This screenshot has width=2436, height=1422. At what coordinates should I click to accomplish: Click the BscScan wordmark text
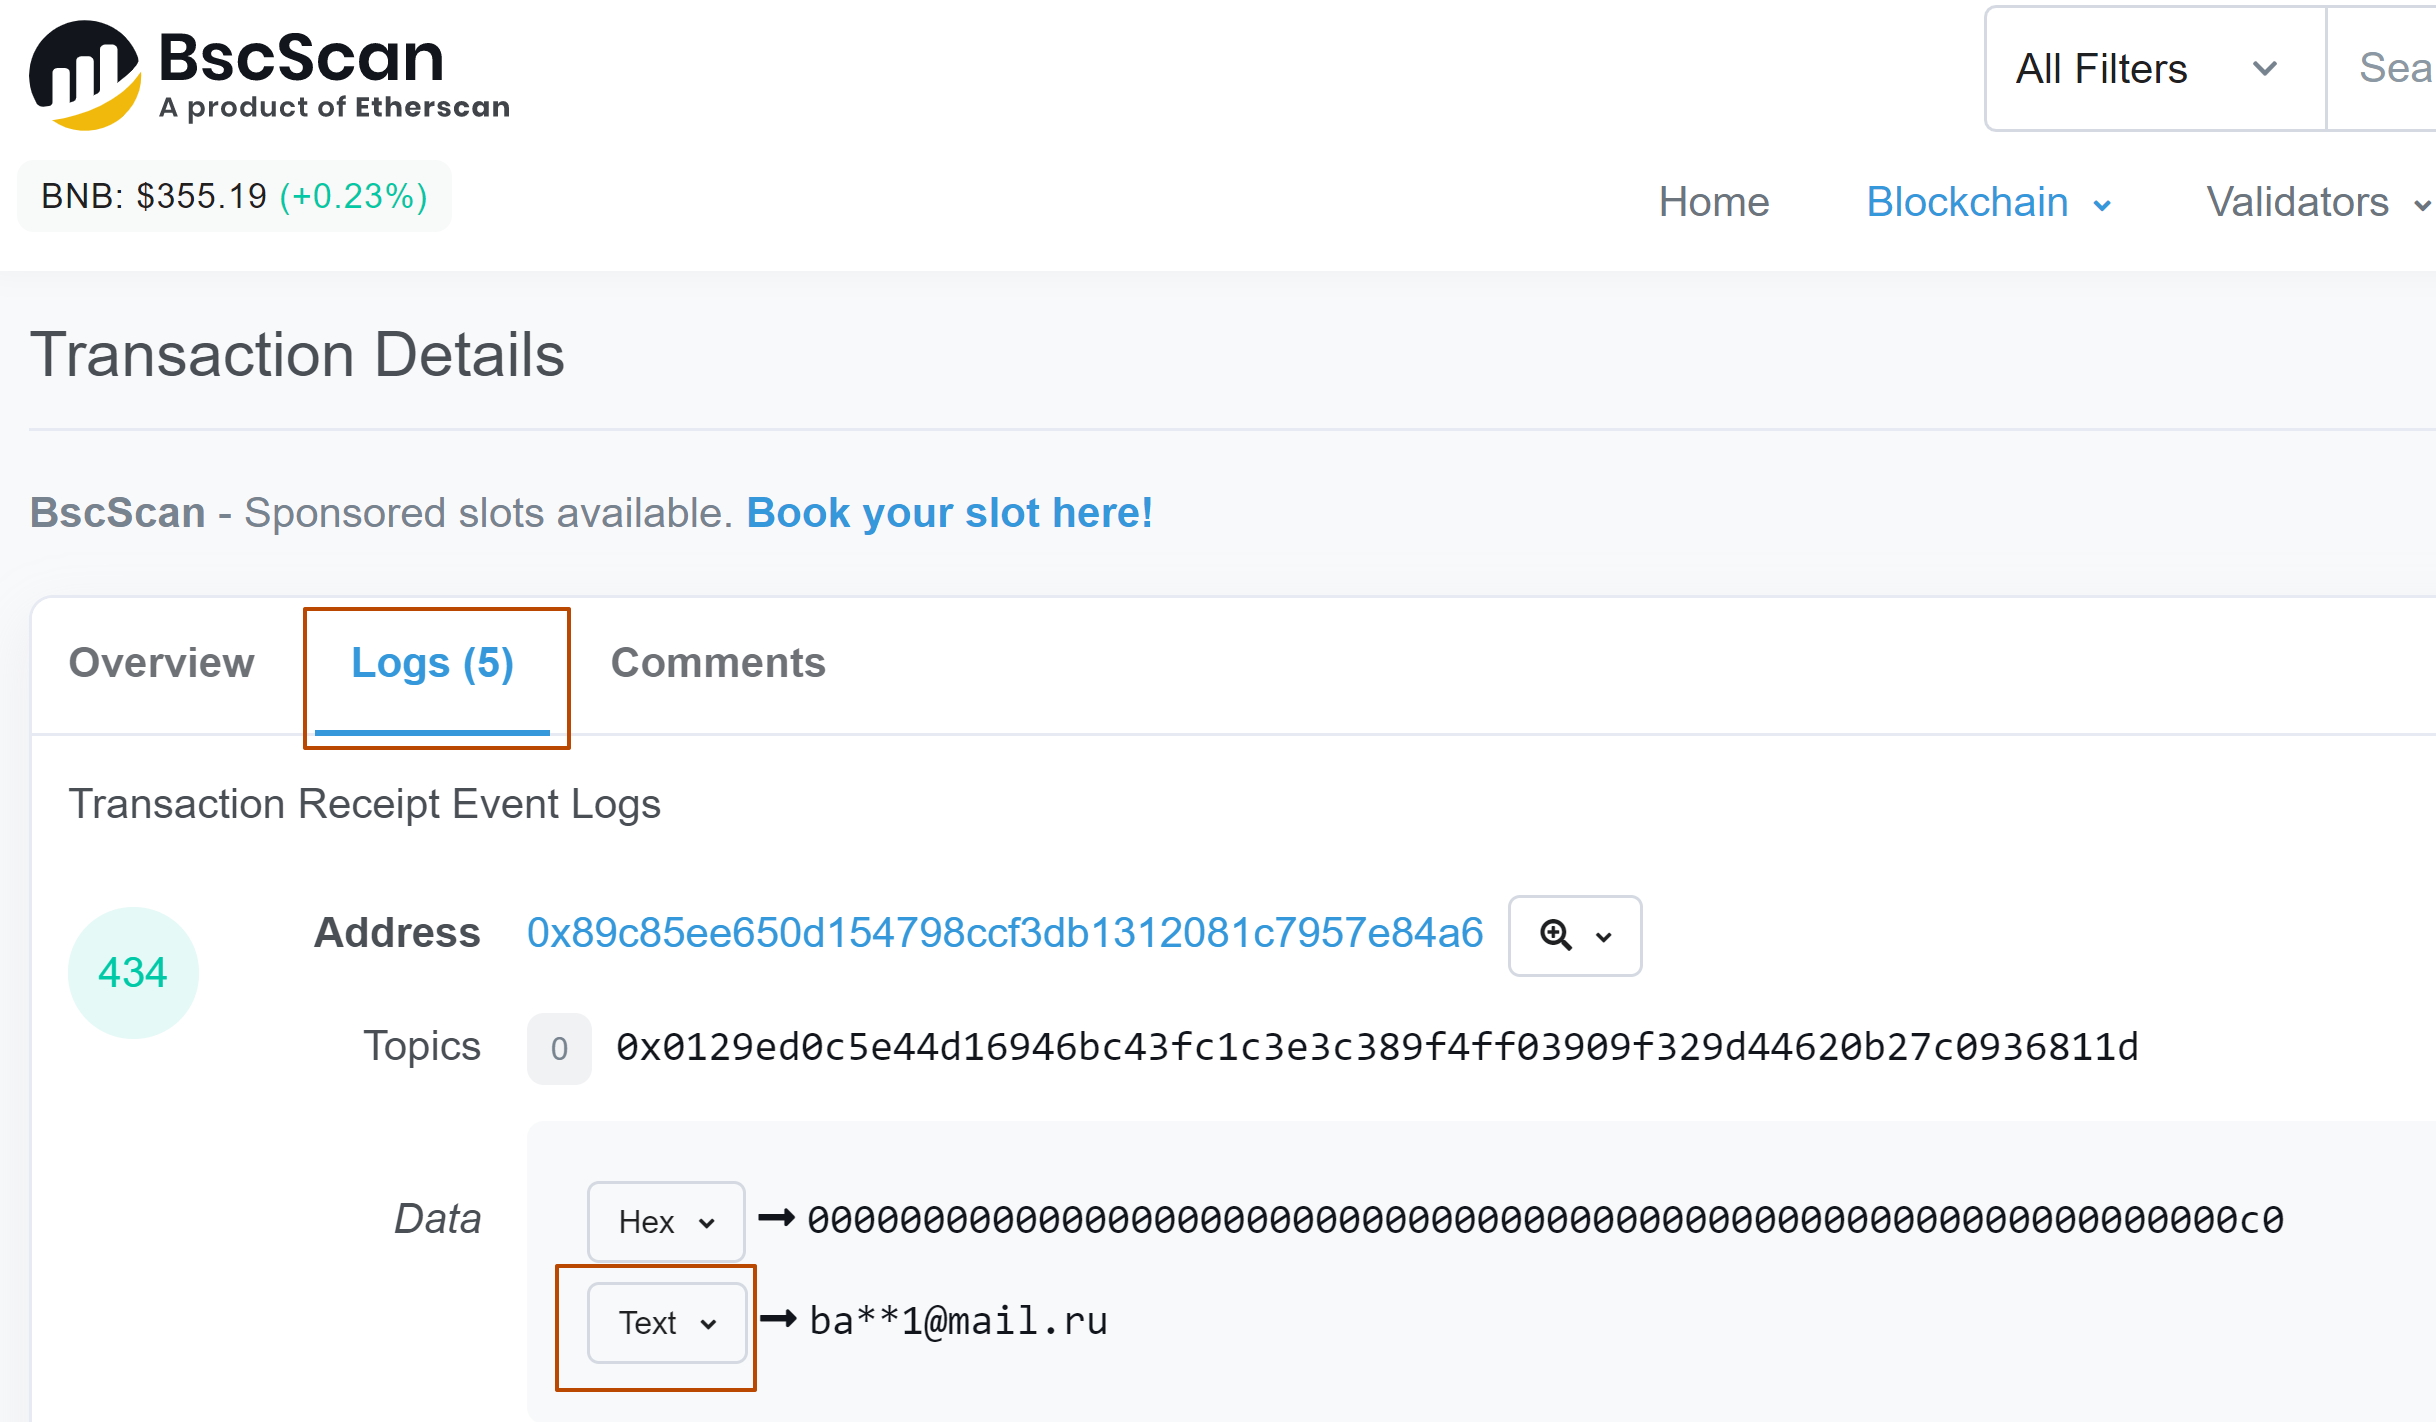pyautogui.click(x=302, y=58)
